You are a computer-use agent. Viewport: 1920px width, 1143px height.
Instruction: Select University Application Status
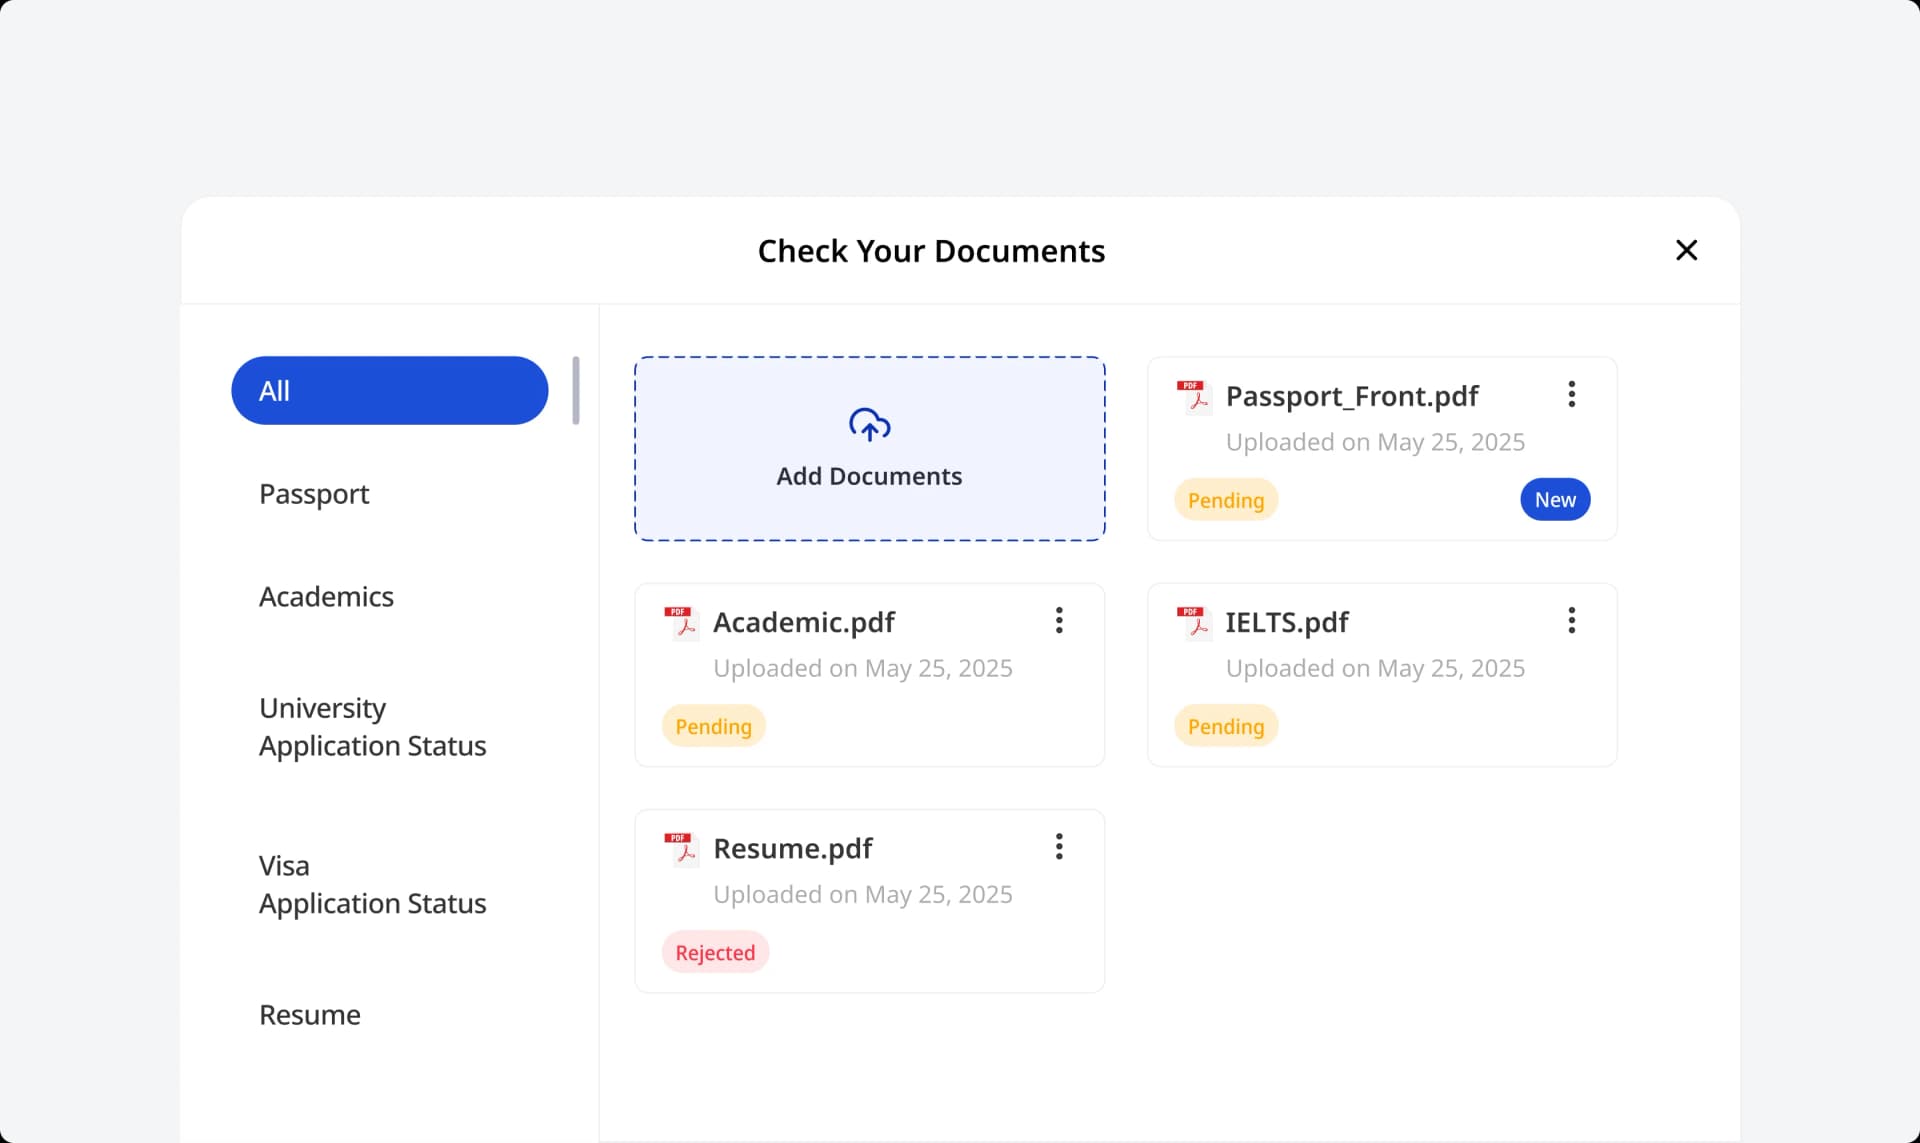(x=372, y=727)
